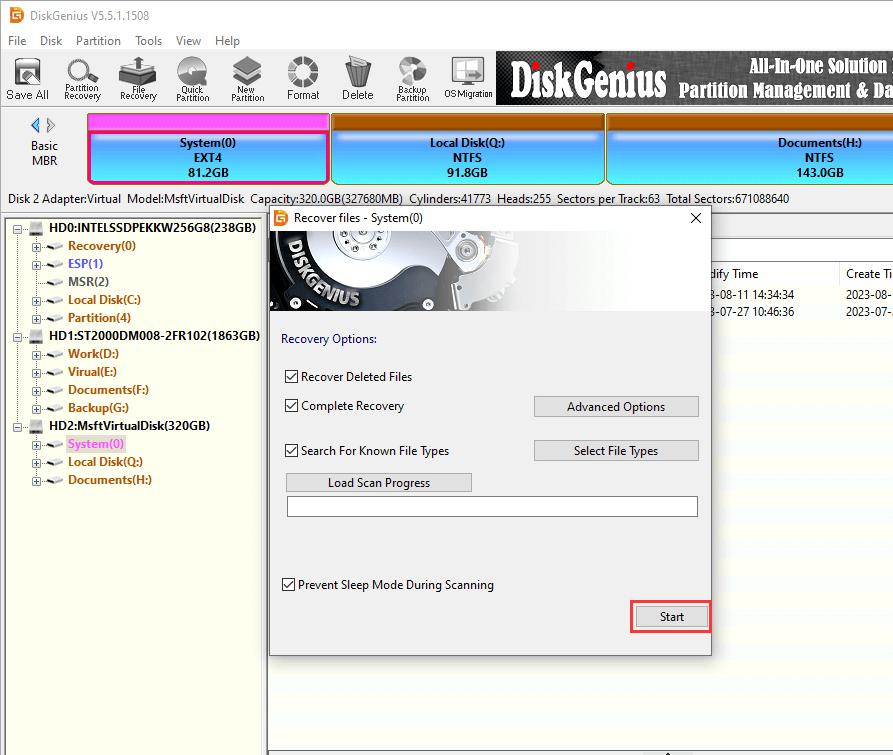
Task: Expand the Local Disk(C:) tree node
Action: (x=37, y=300)
